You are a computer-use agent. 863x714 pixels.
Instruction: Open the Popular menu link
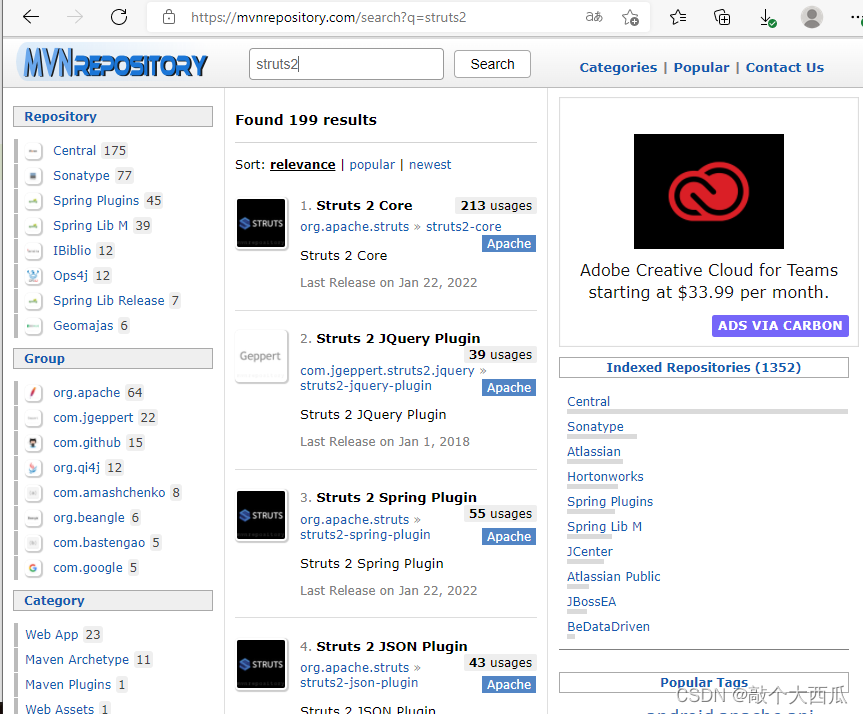coord(701,67)
